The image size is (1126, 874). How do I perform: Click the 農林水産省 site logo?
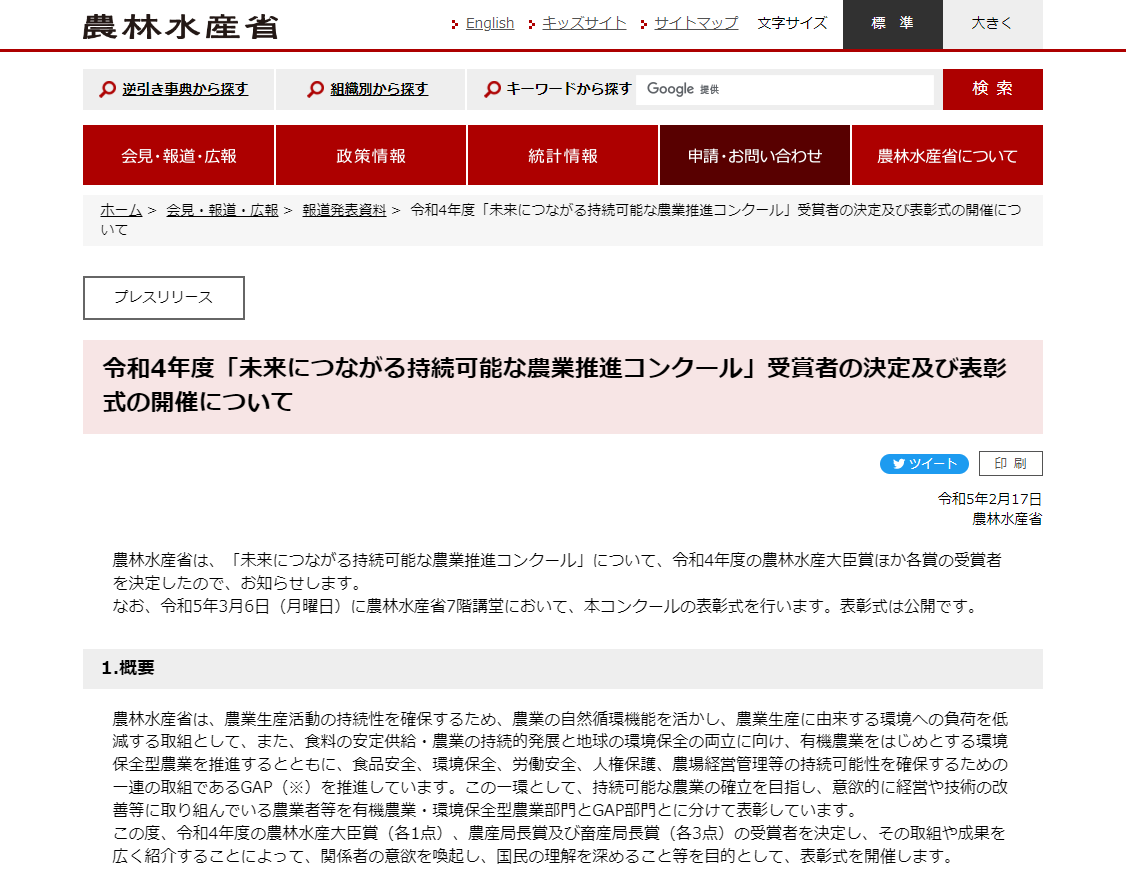180,26
